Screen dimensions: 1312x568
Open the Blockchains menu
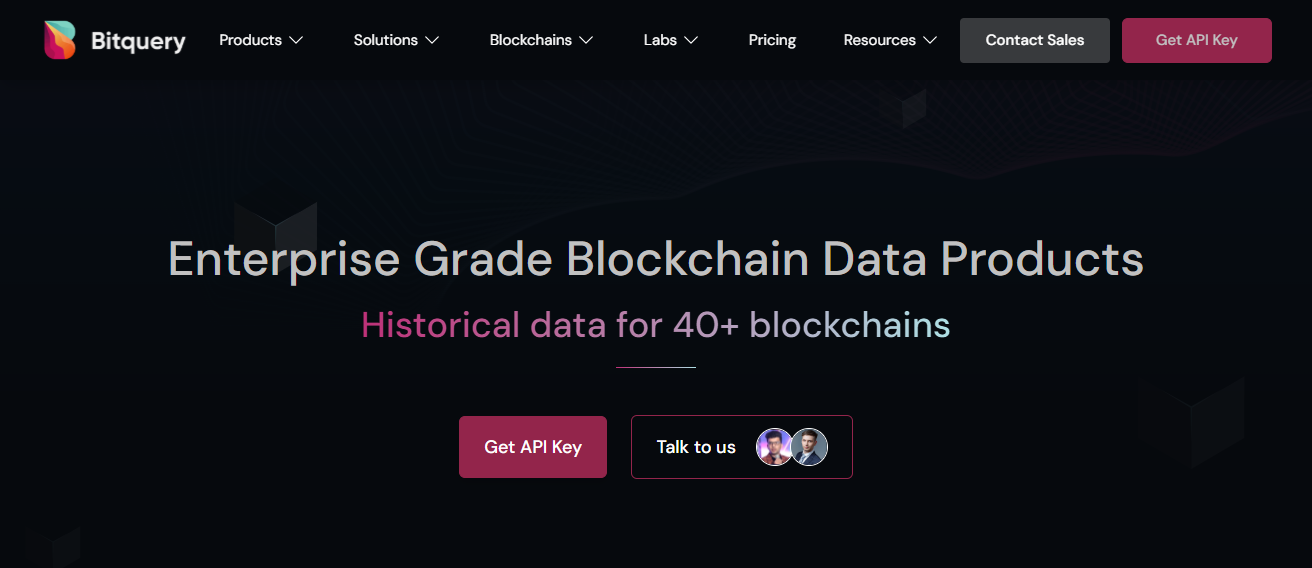(530, 40)
